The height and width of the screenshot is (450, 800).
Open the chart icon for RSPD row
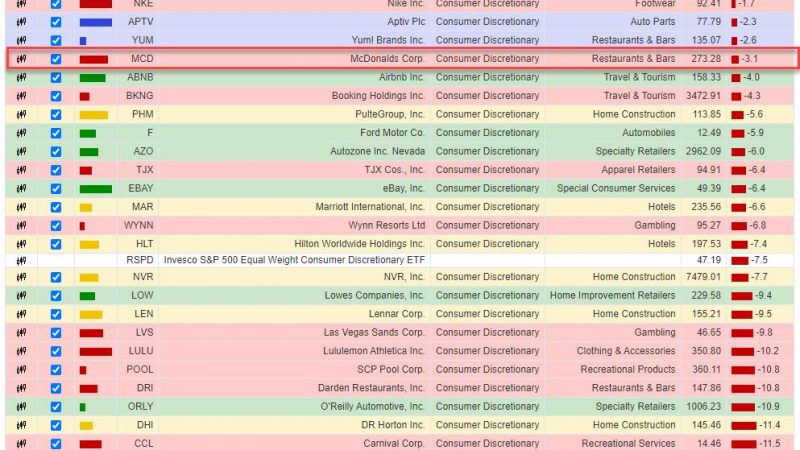[21, 261]
